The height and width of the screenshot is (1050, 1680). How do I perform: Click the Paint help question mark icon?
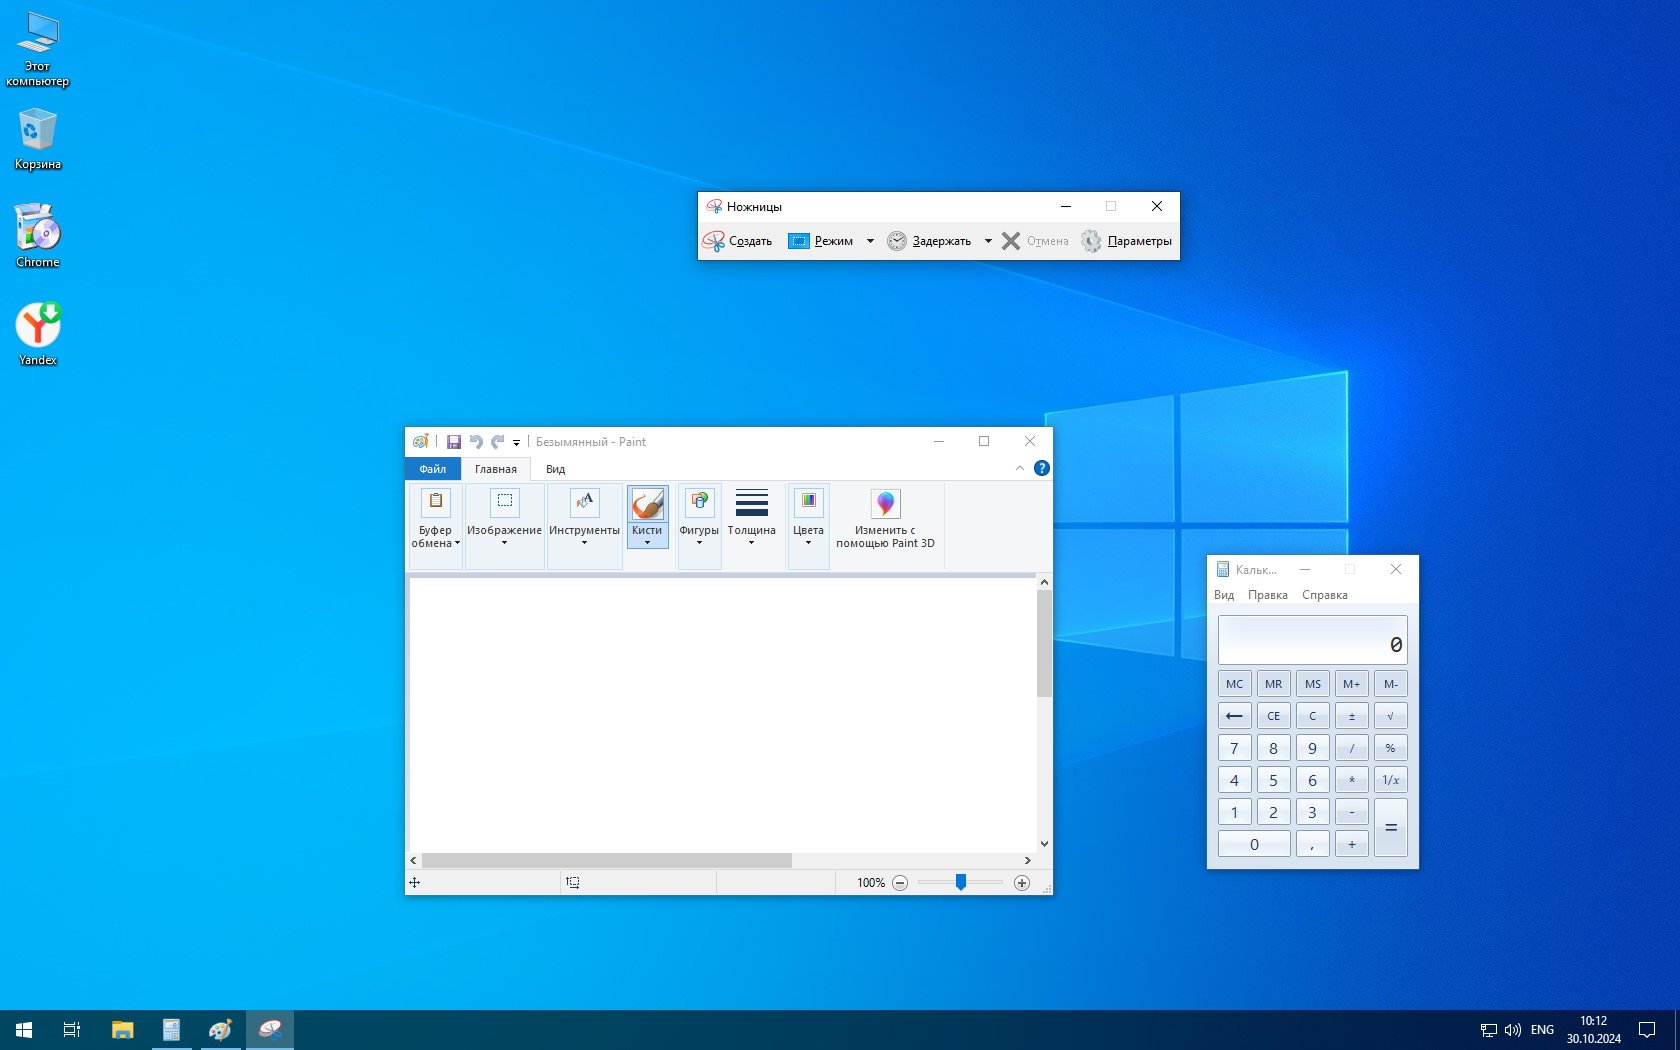[x=1041, y=468]
